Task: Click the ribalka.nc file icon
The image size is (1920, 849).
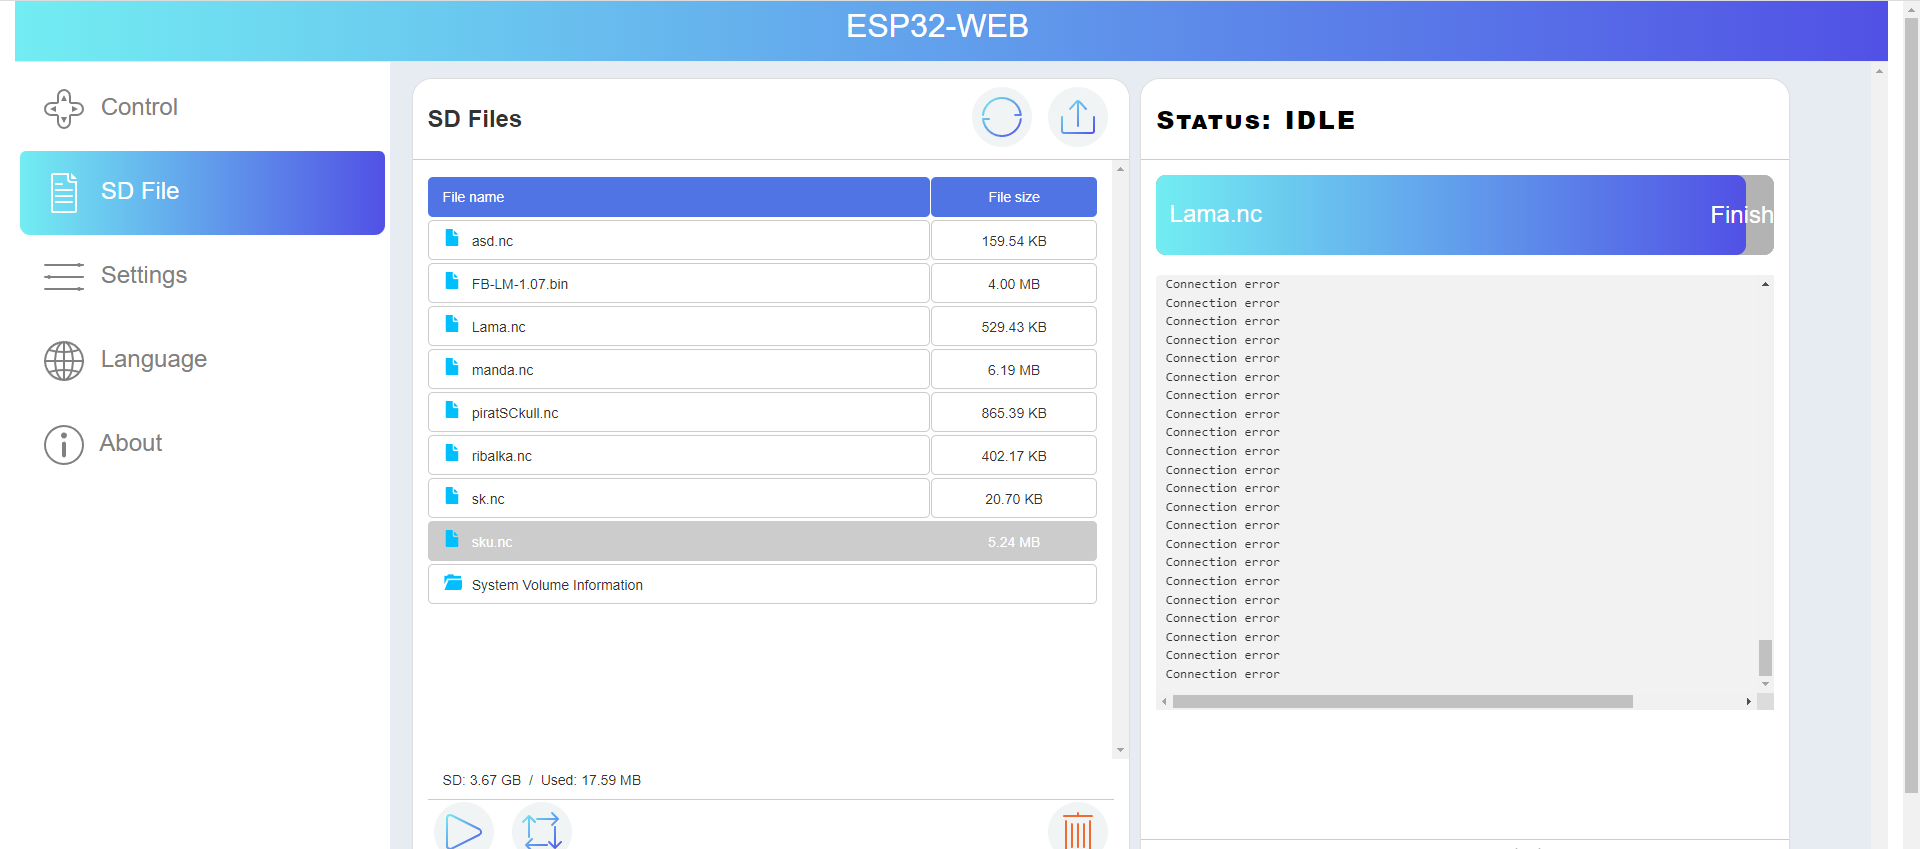Action: coord(452,454)
